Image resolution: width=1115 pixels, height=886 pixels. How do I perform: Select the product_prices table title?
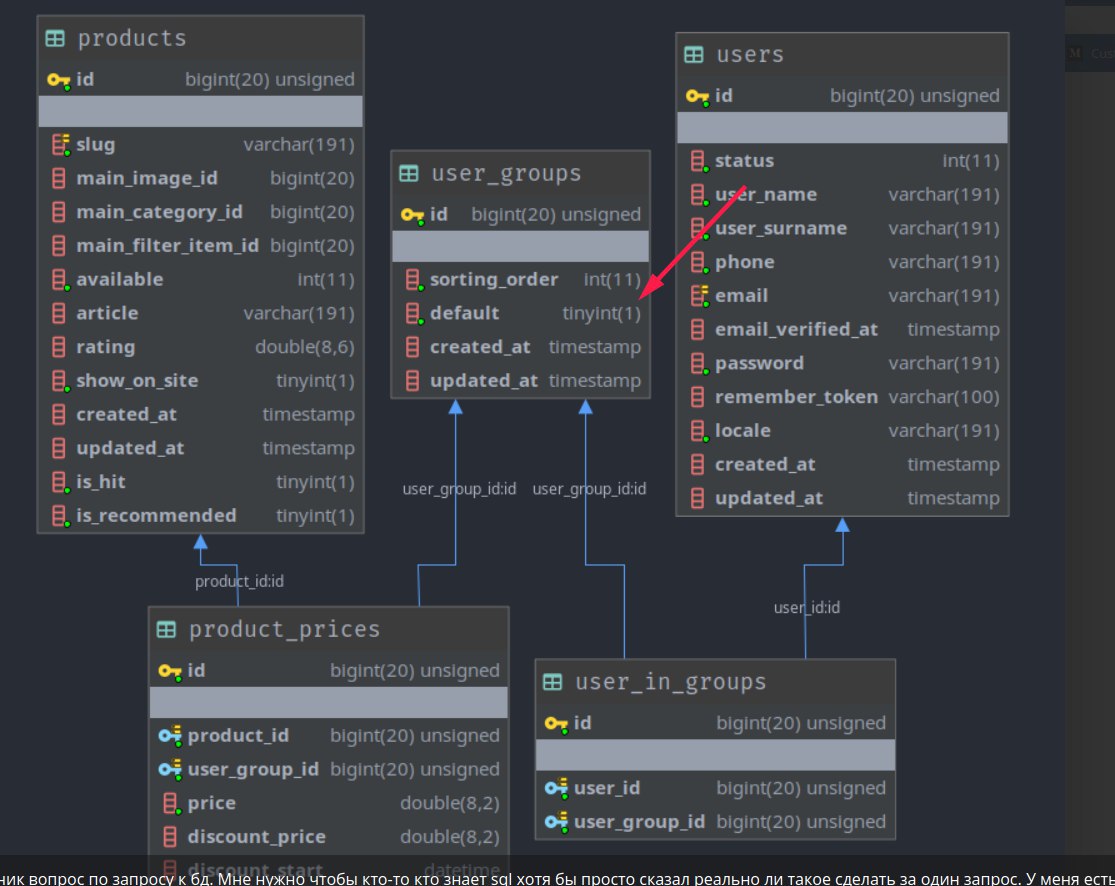[x=284, y=629]
